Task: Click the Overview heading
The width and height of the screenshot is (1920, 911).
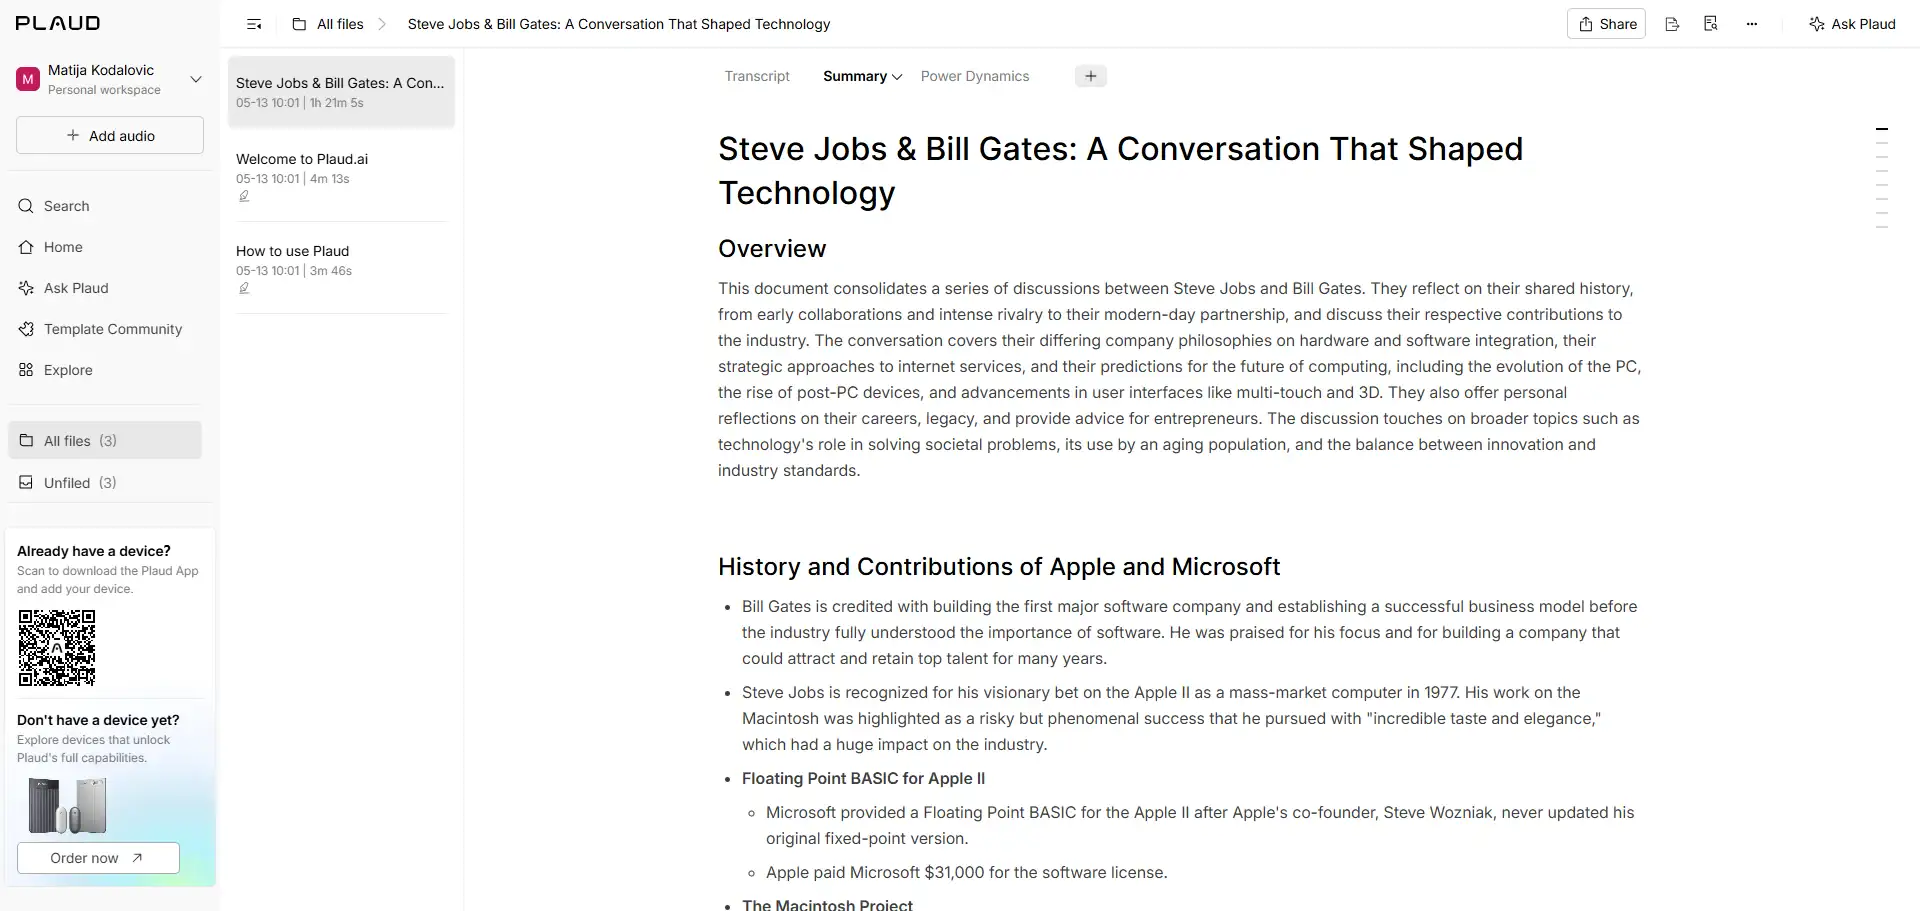Action: coord(772,249)
